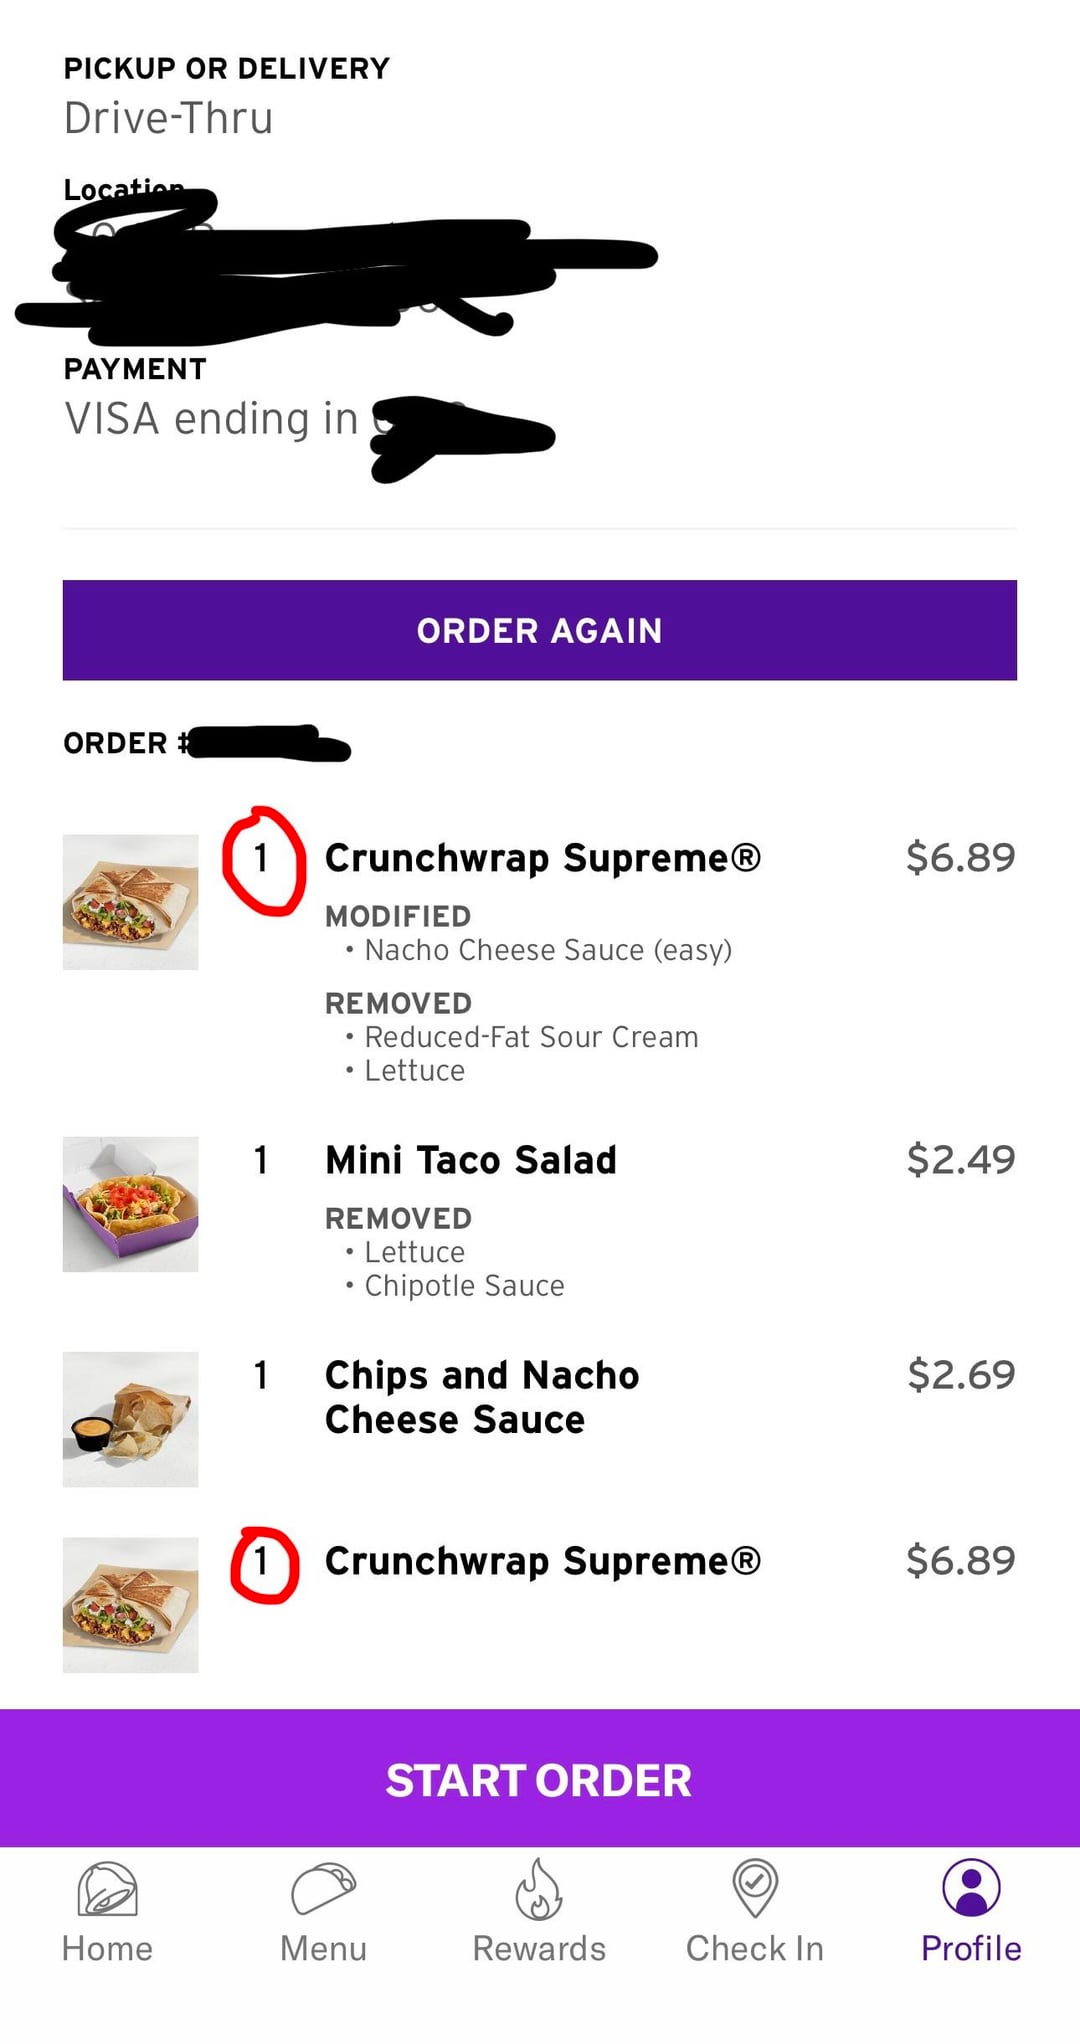The height and width of the screenshot is (2044, 1080).
Task: Tap the first Crunchwrap Supreme name
Action: click(x=543, y=858)
